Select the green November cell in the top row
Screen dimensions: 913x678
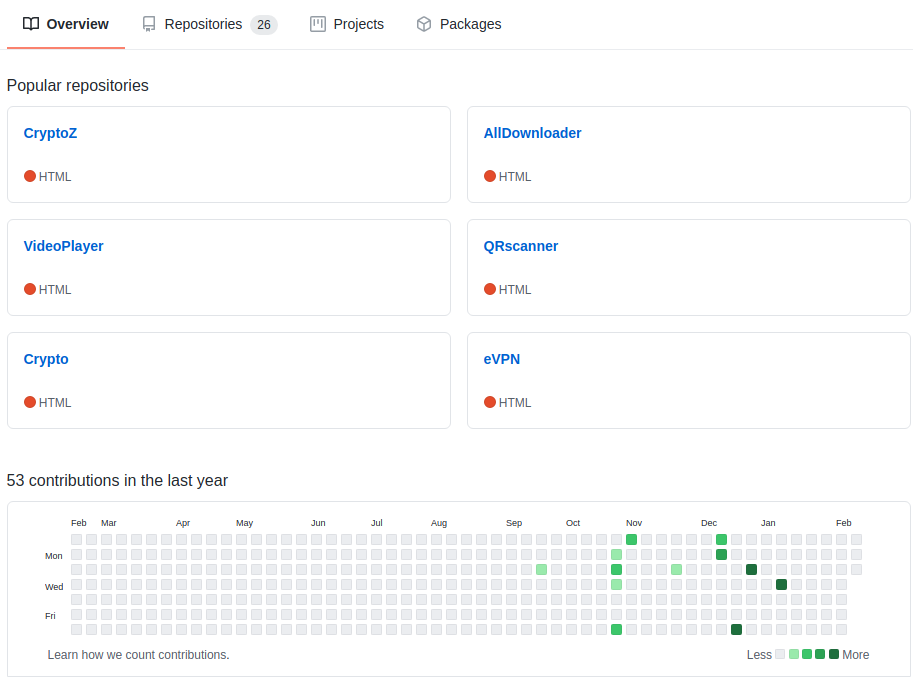pos(631,539)
